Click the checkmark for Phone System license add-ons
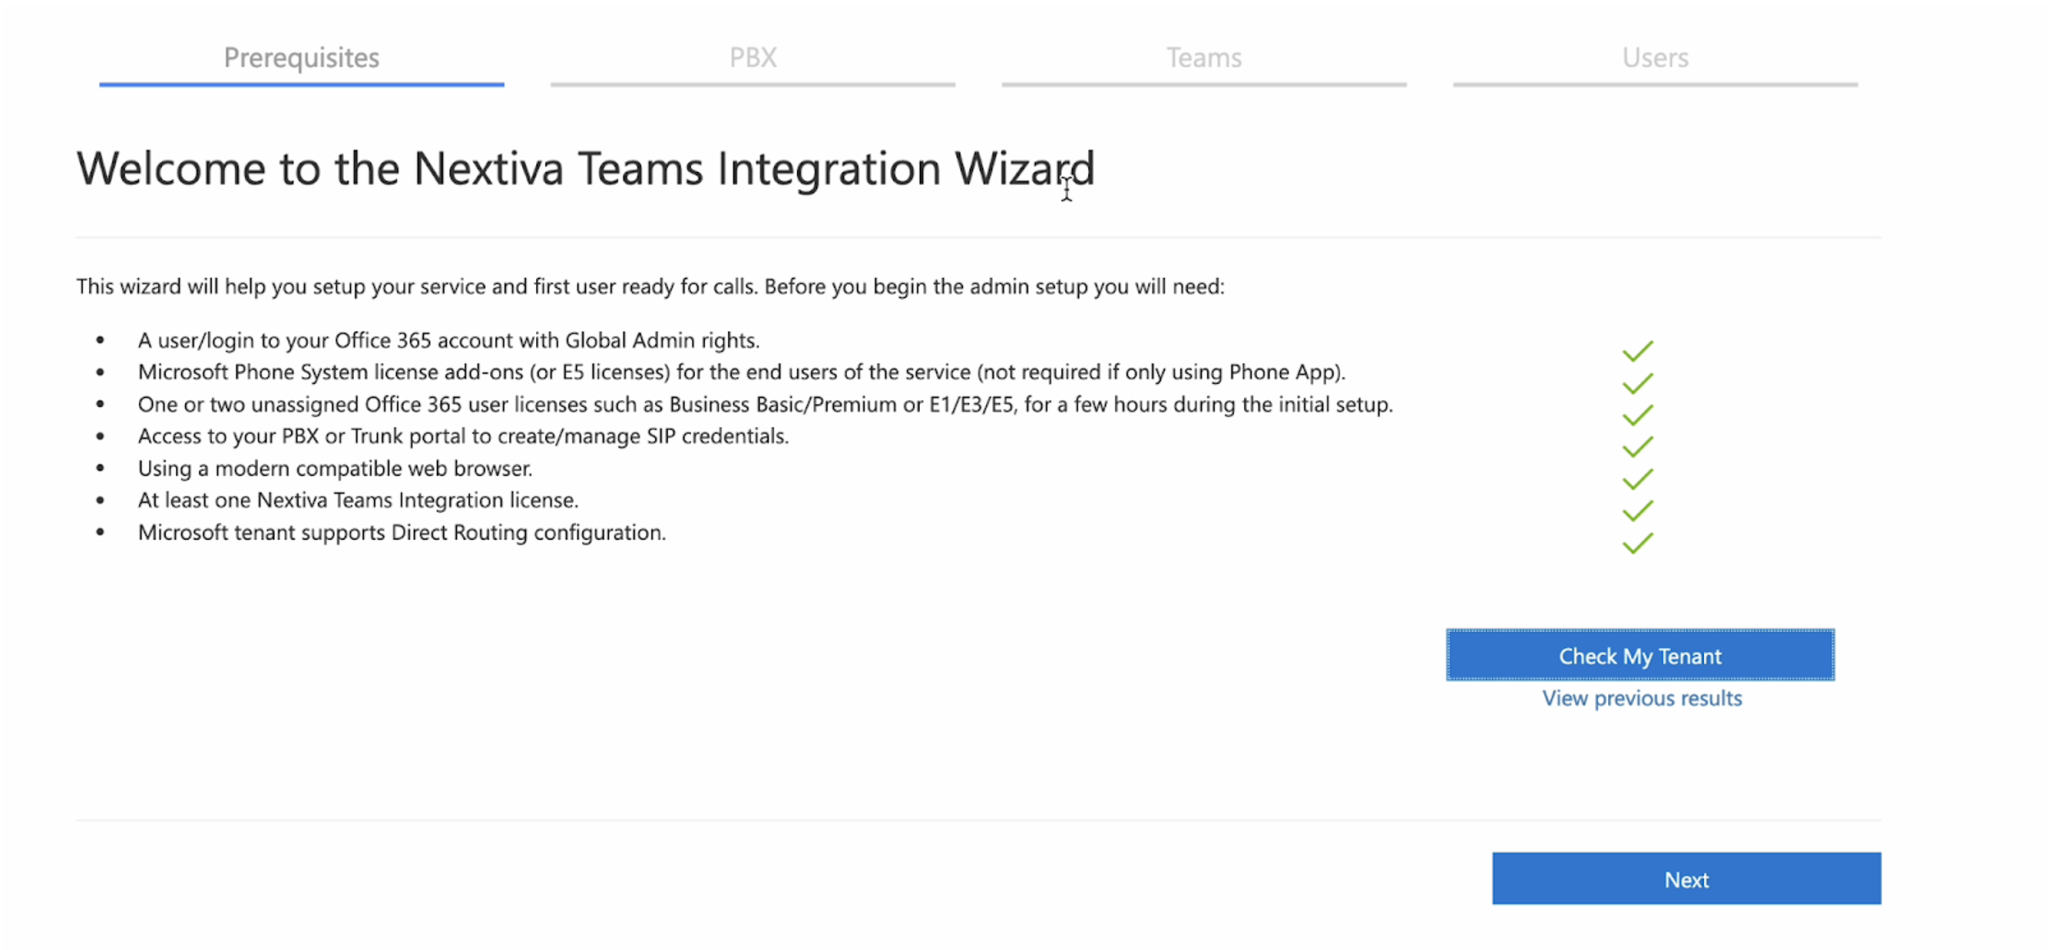Image resolution: width=2048 pixels, height=950 pixels. click(x=1638, y=382)
